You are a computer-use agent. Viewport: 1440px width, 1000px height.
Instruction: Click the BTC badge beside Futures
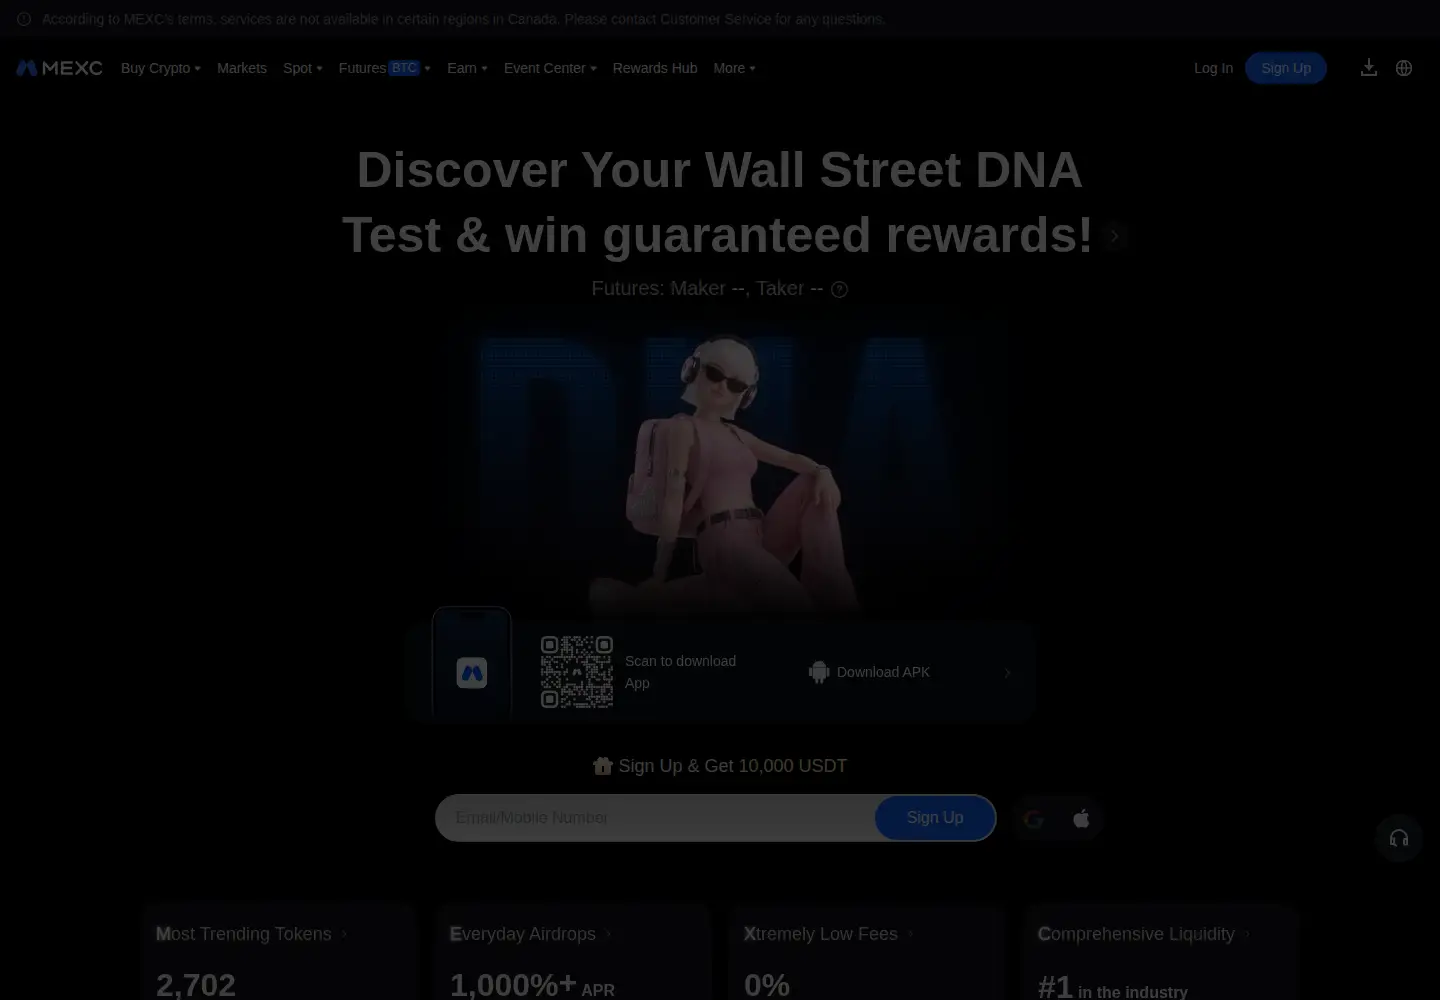[404, 68]
